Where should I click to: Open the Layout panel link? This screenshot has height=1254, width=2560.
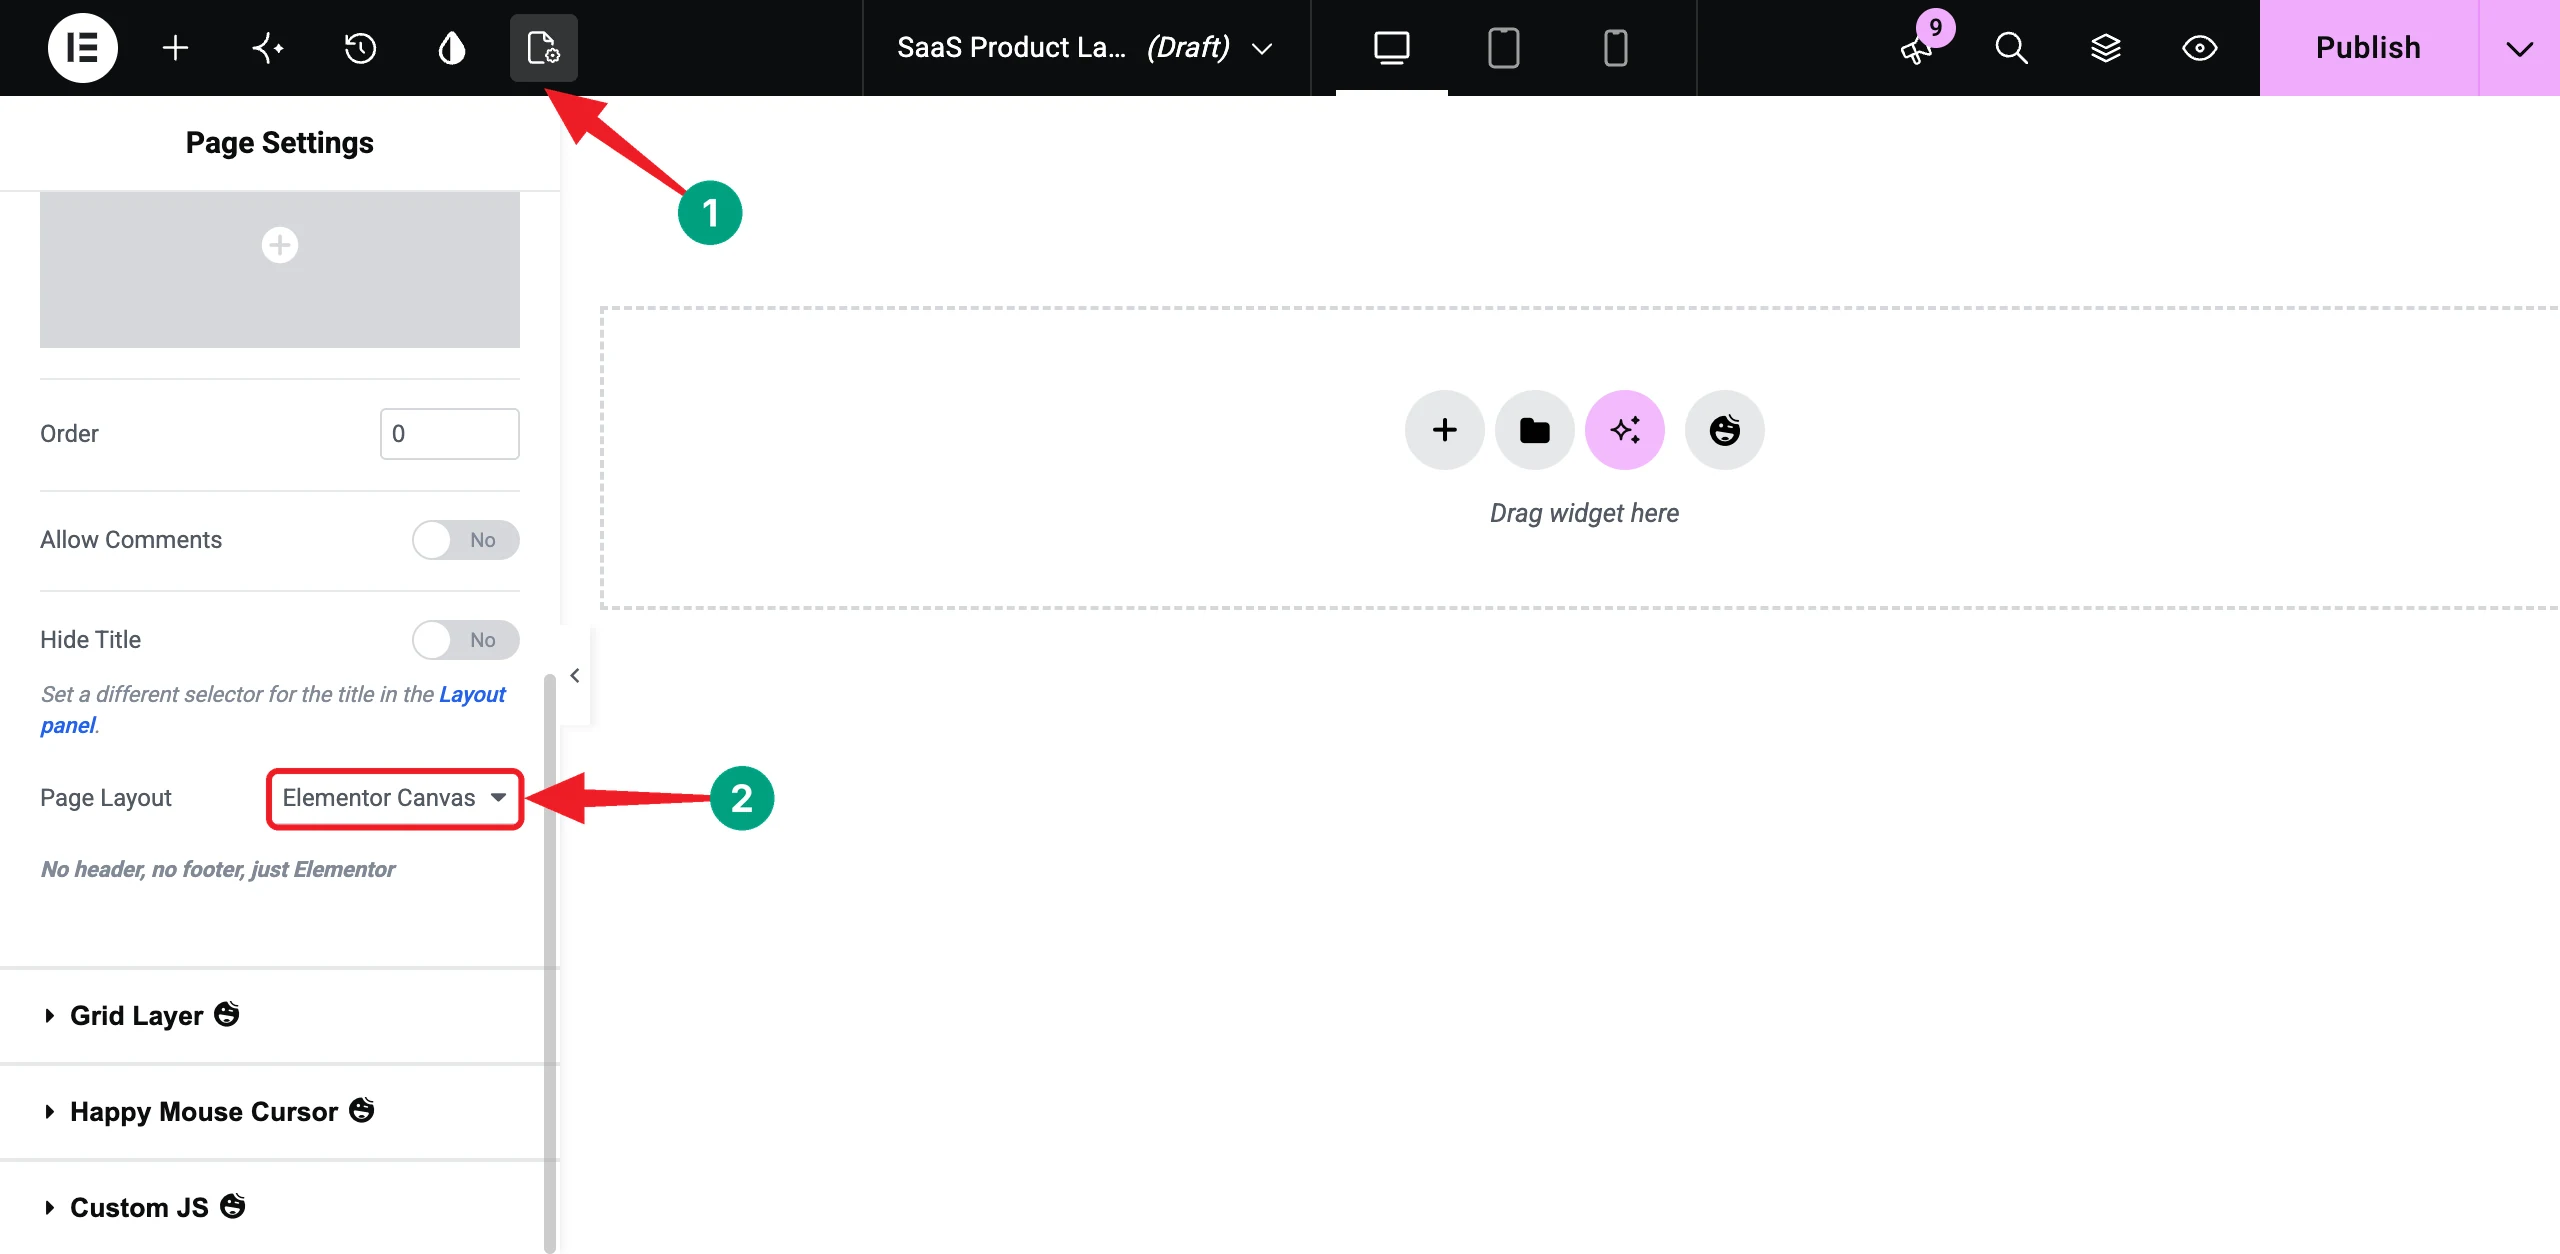tap(472, 694)
